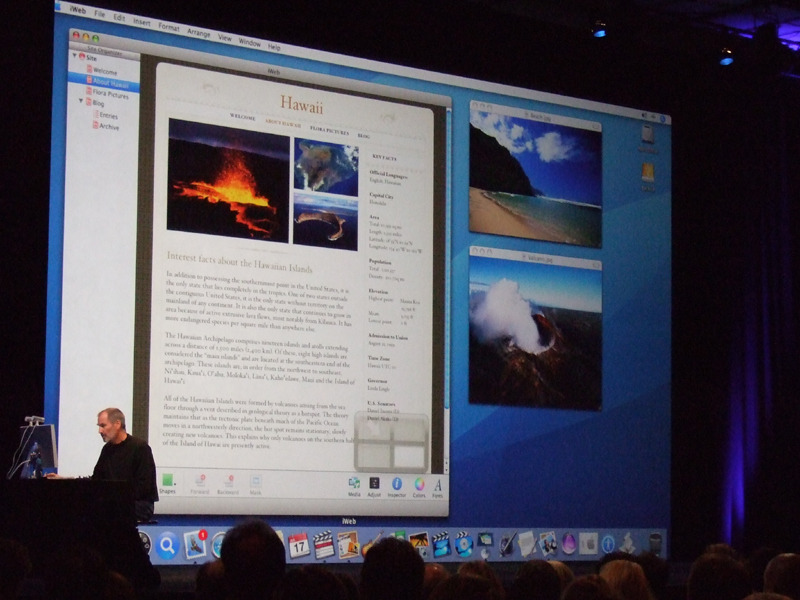The height and width of the screenshot is (600, 800).
Task: Open the Shapes tool in iWeb toolbar
Action: (x=168, y=483)
